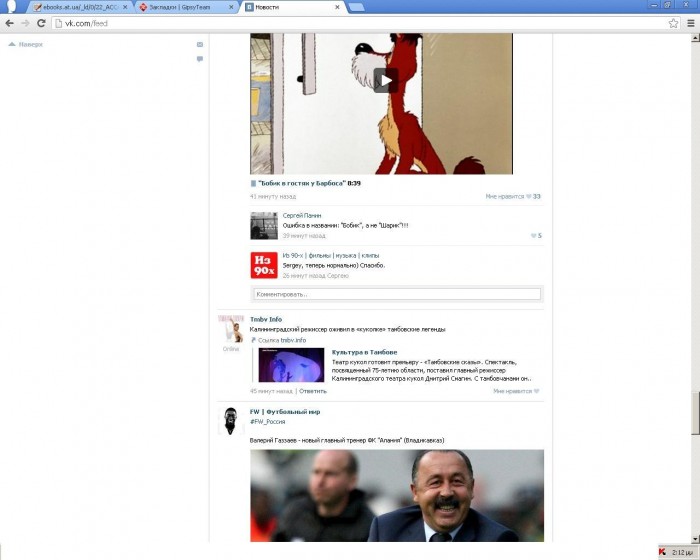This screenshot has height=560, width=700.
Task: Open the puppet theatre article thumbnail
Action: 291,365
